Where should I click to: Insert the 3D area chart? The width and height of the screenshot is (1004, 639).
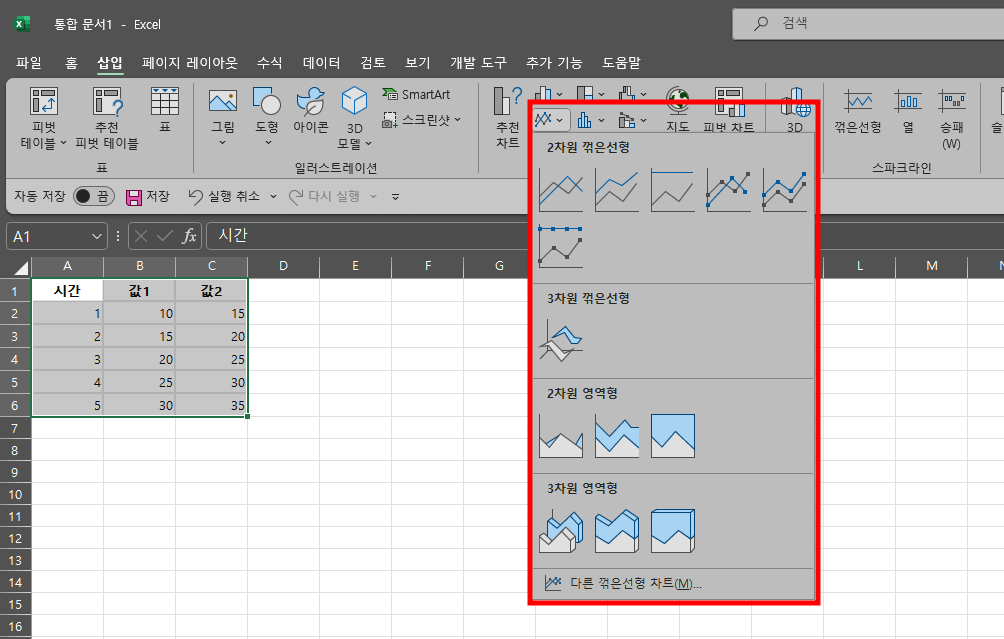[x=561, y=531]
